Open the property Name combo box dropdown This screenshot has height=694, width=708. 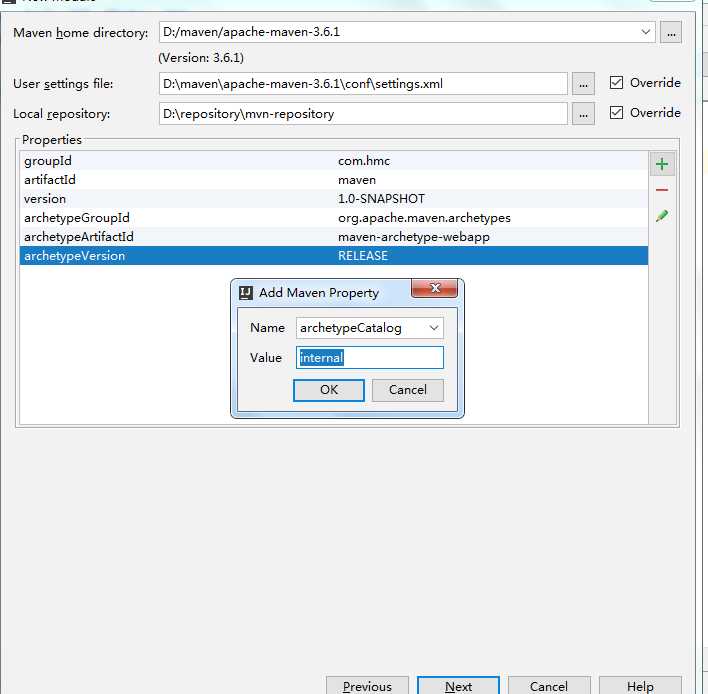point(434,328)
